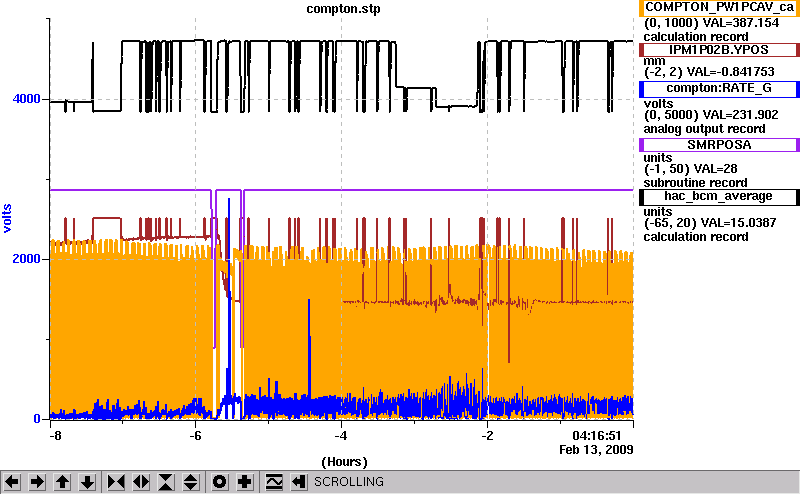Click the VAL=-0.841753 readout
800x494 pixels.
coord(731,72)
